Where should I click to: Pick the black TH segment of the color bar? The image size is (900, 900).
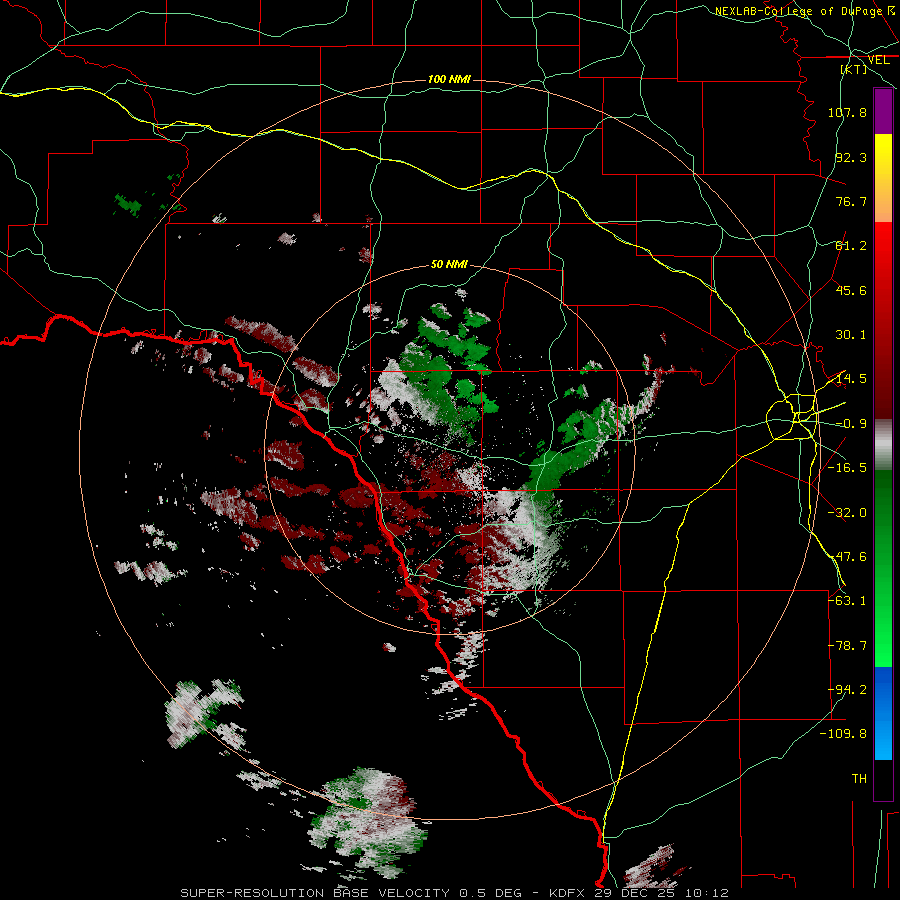(883, 779)
